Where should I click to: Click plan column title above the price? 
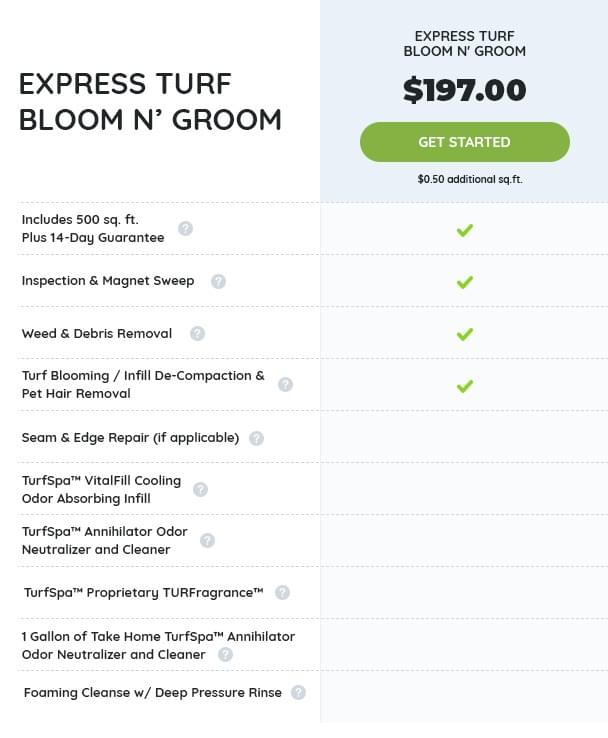464,44
